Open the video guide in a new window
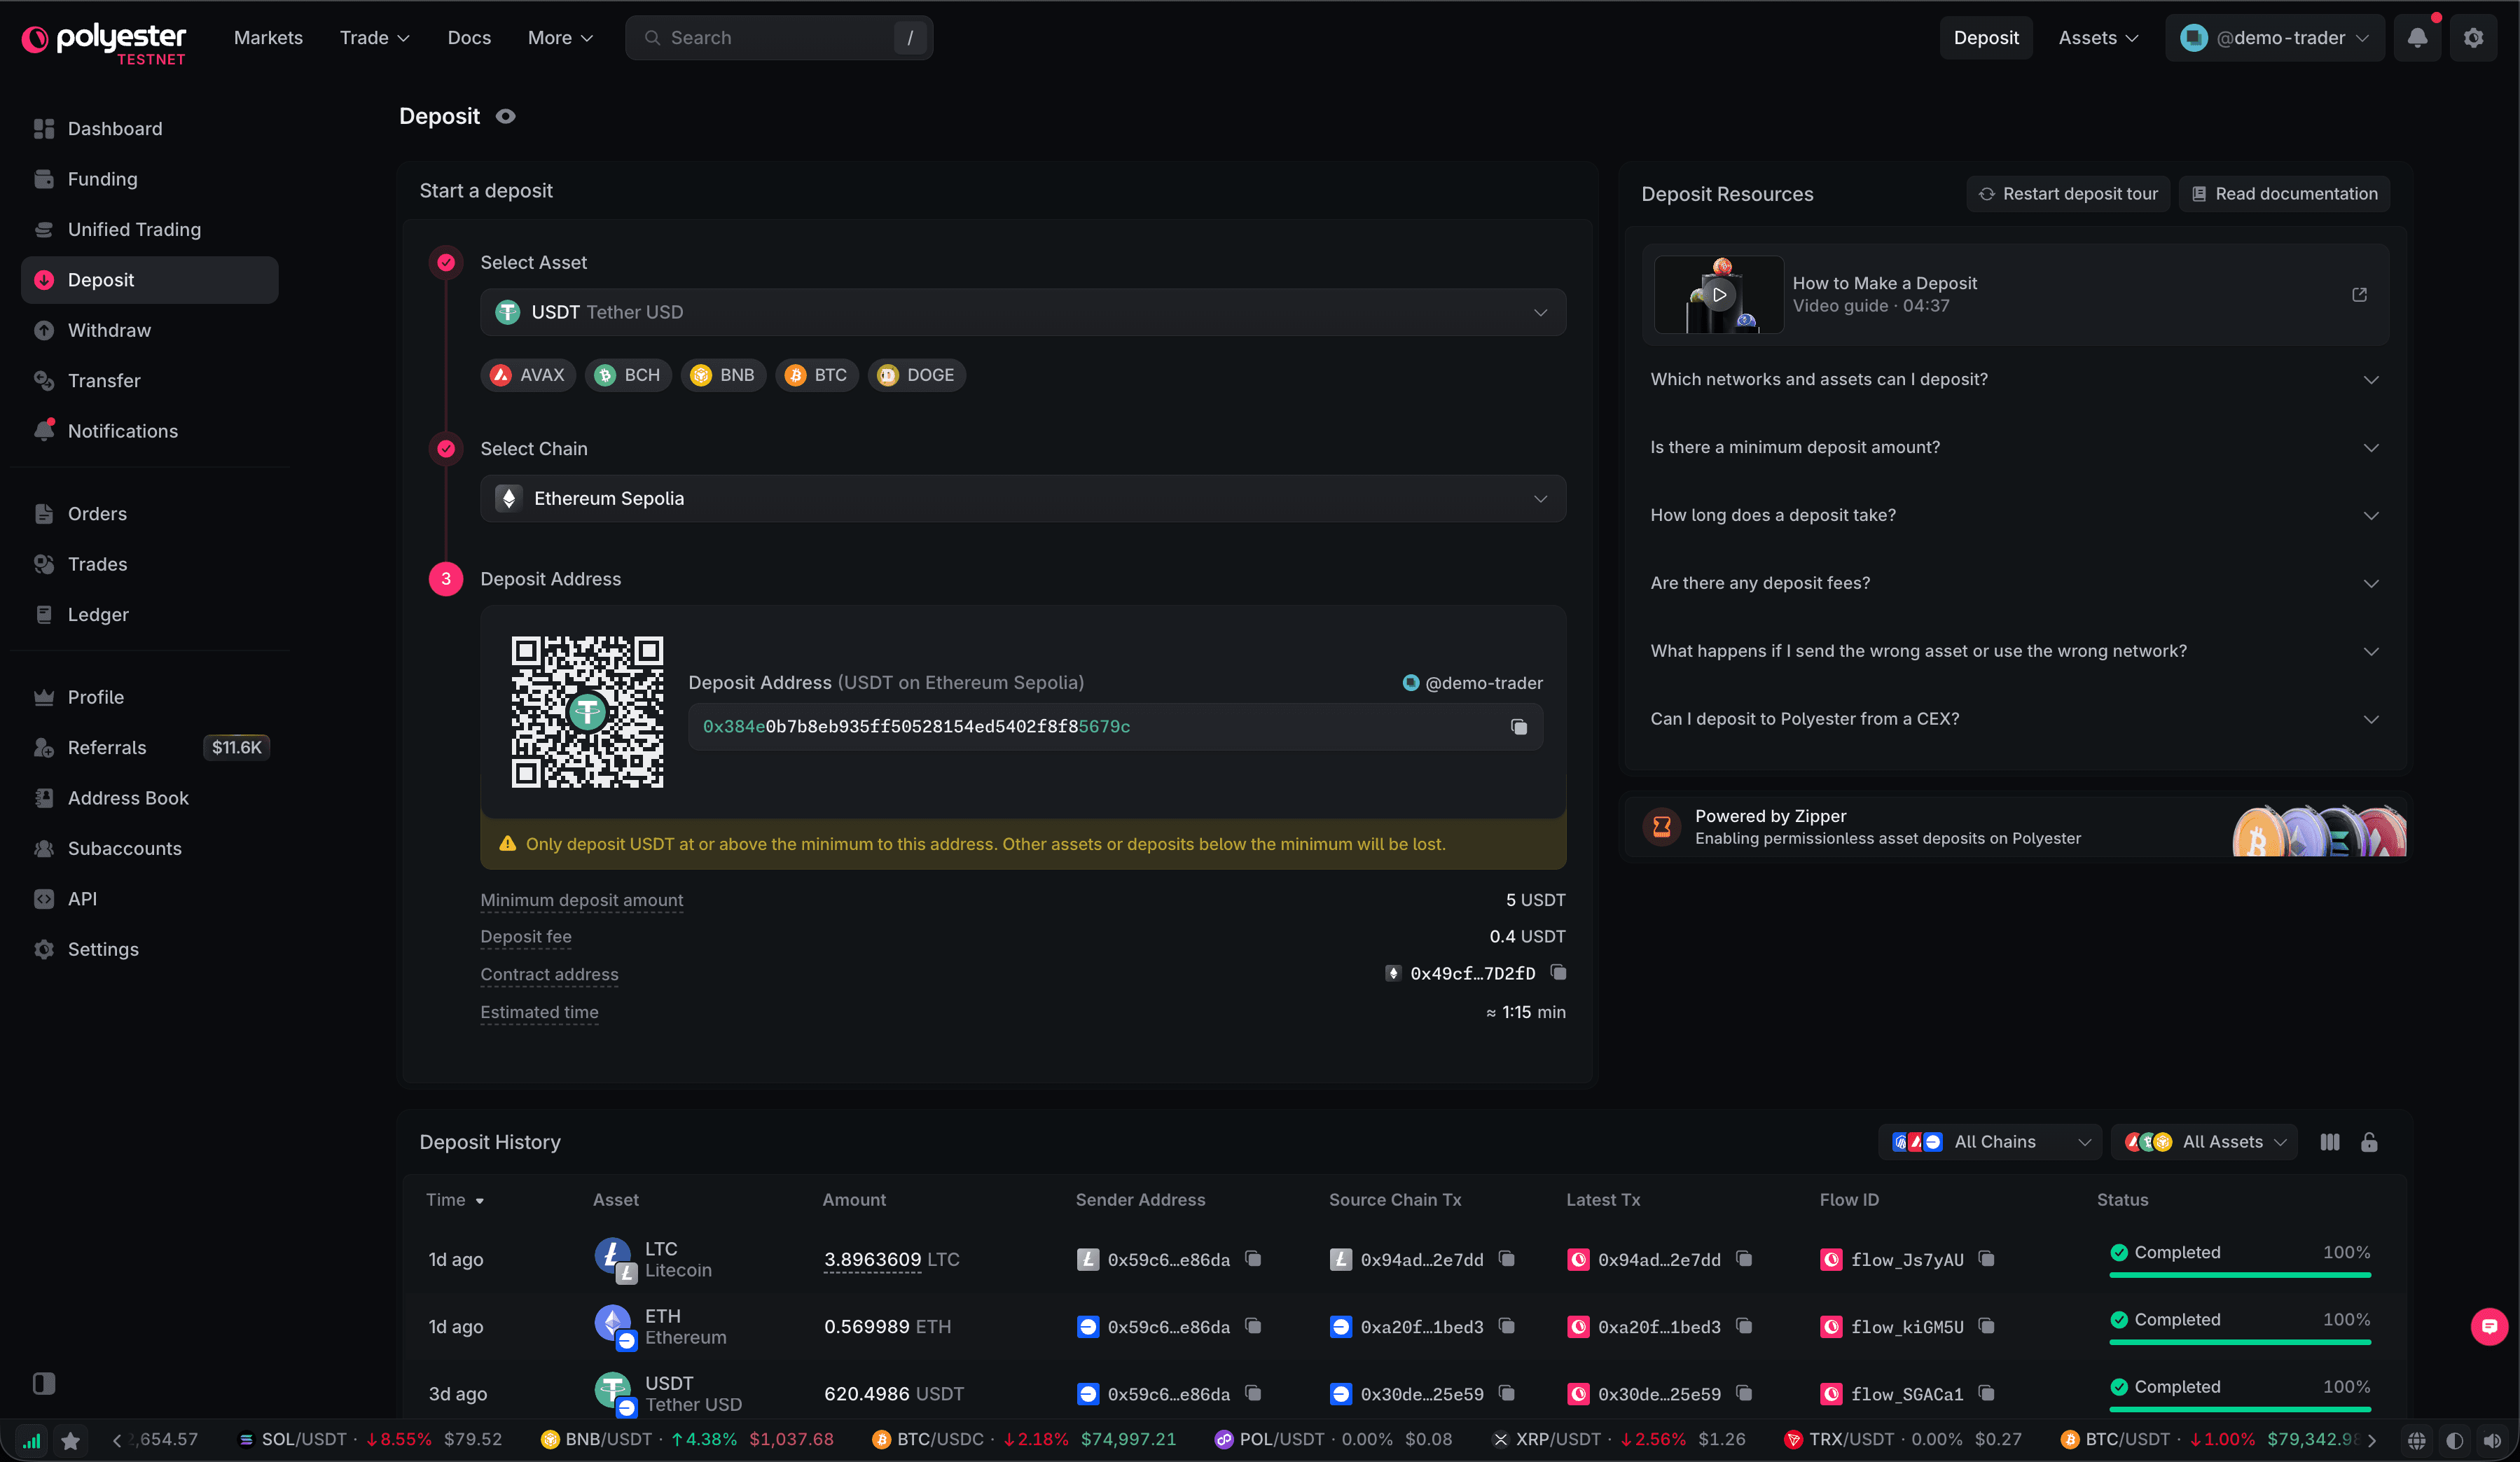The image size is (2520, 1462). click(2359, 295)
